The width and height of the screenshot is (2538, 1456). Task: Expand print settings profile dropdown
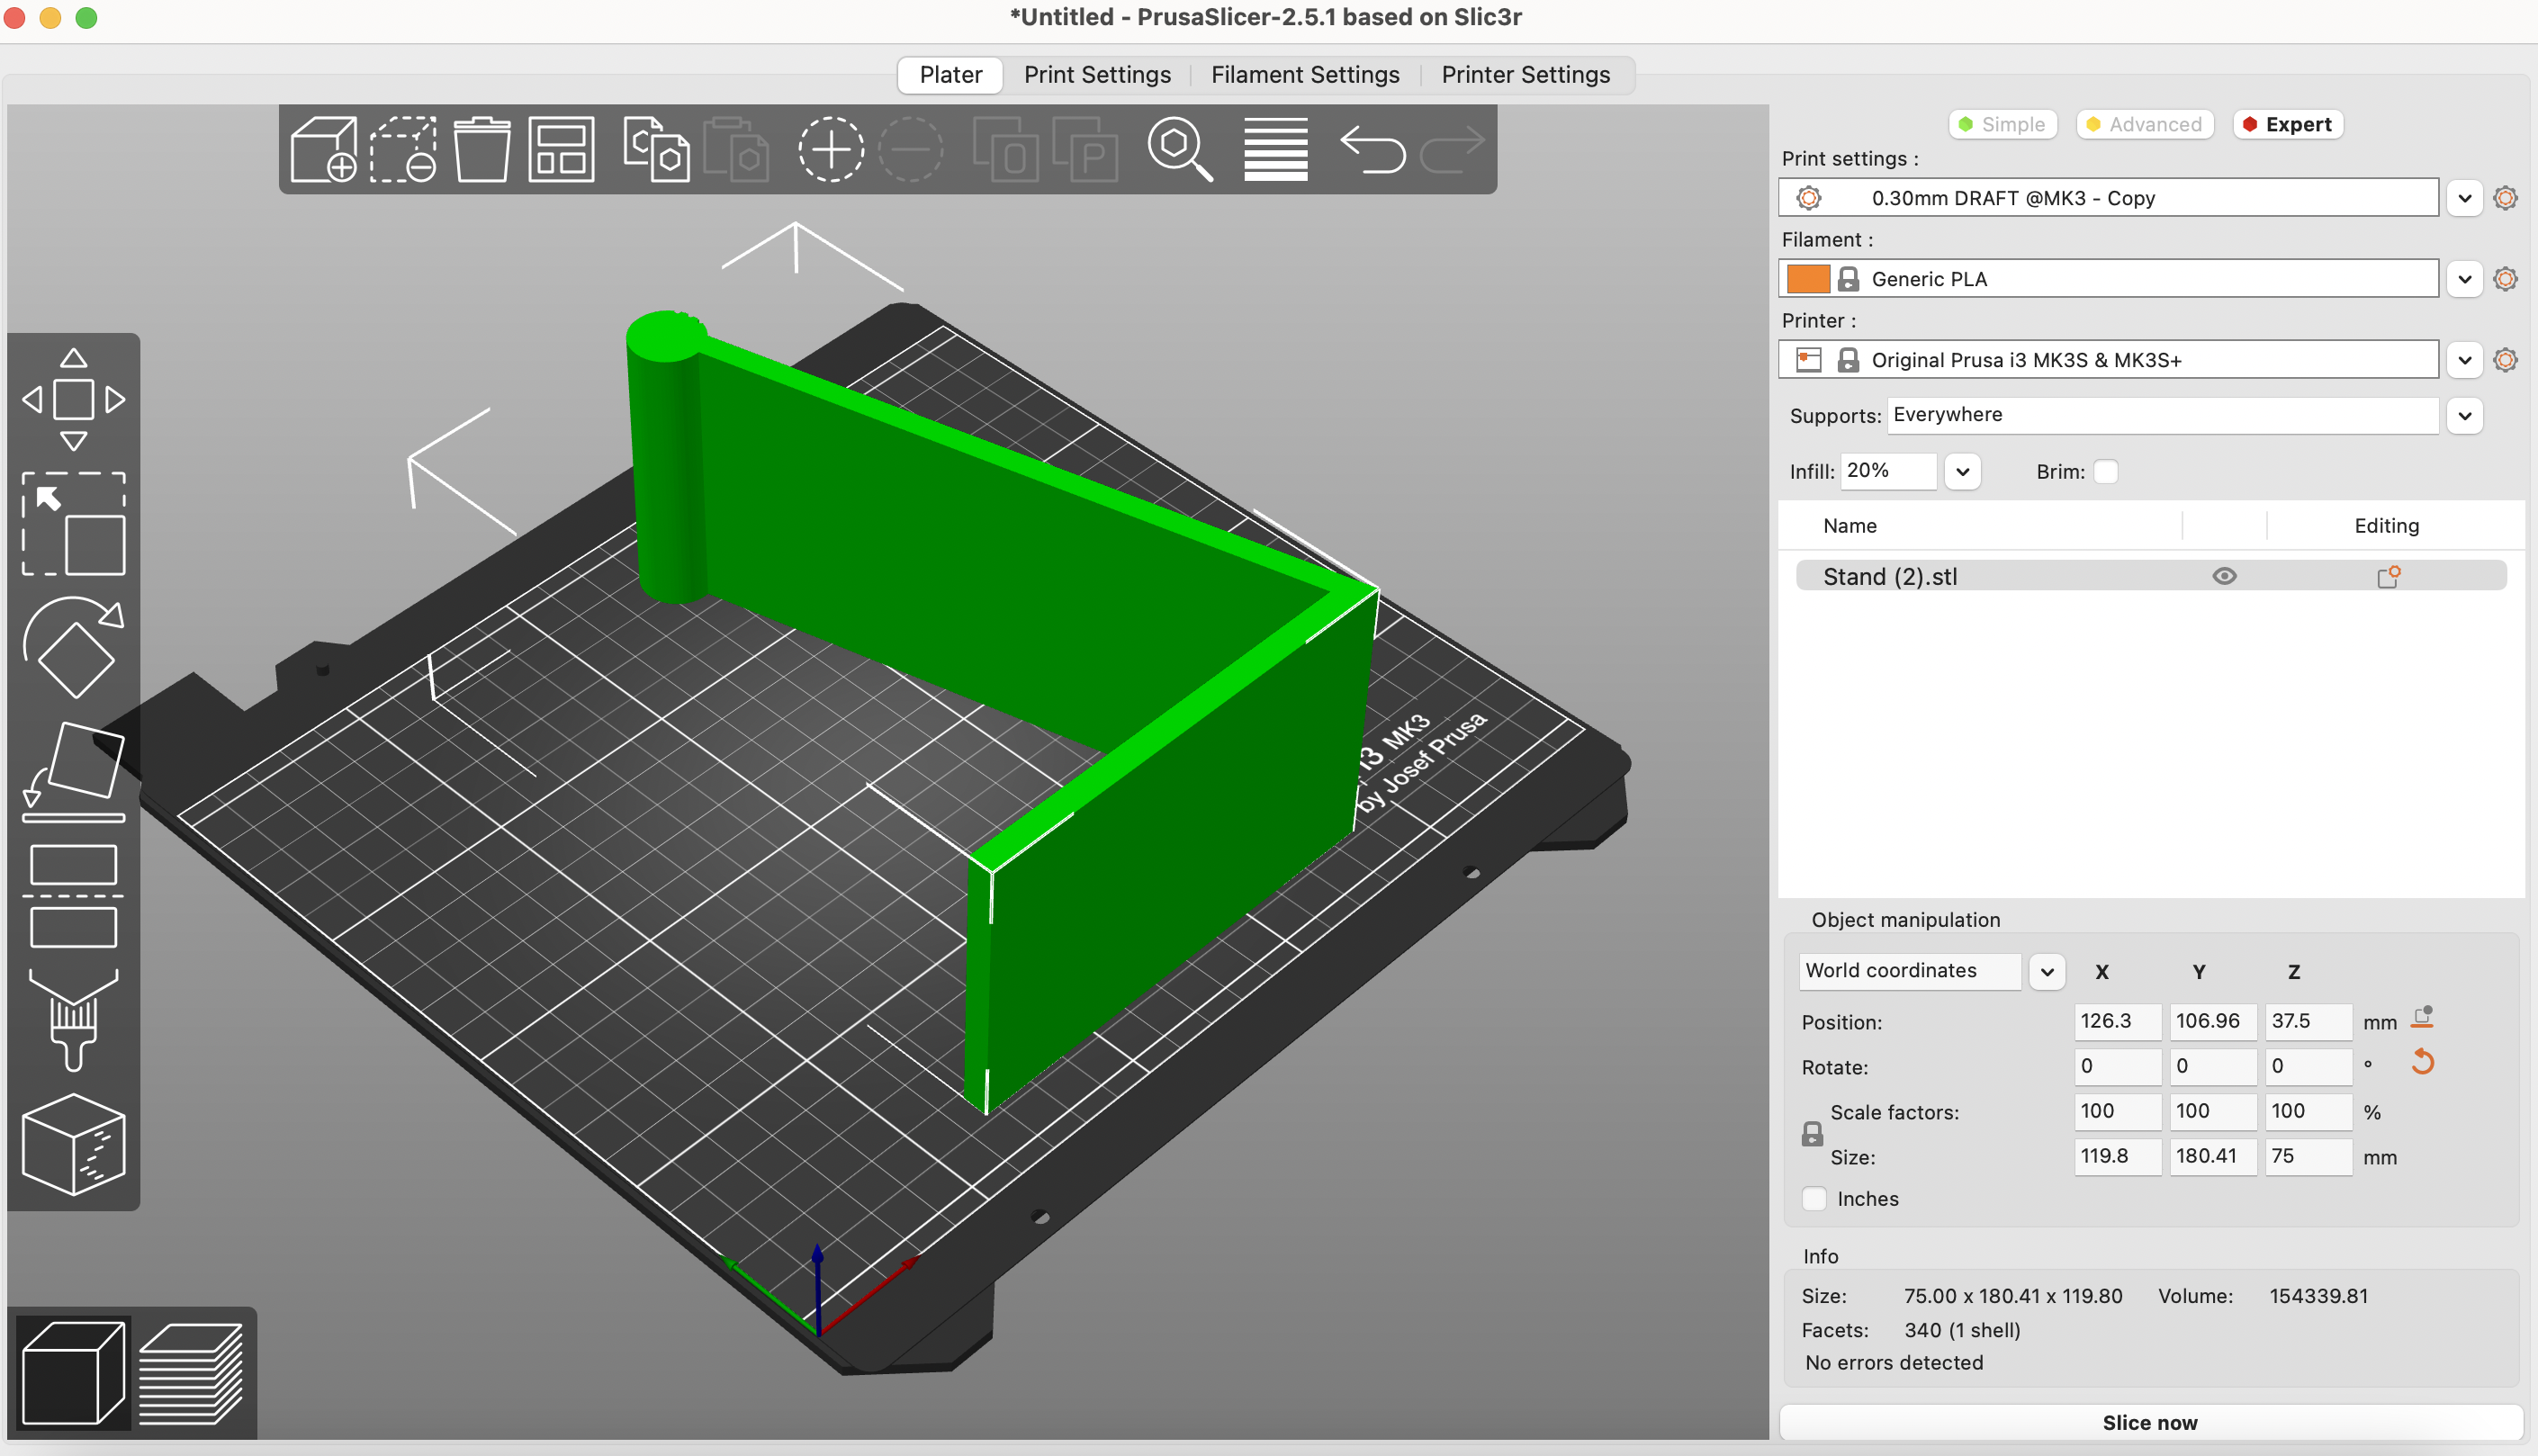pyautogui.click(x=2463, y=197)
